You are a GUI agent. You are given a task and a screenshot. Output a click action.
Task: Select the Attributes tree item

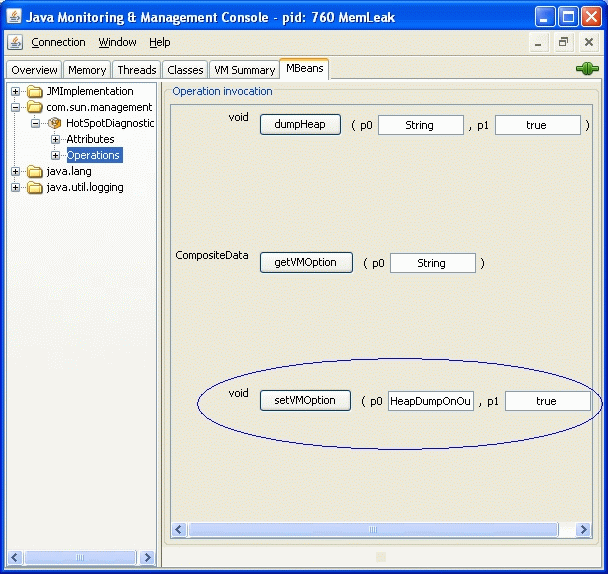coord(90,139)
